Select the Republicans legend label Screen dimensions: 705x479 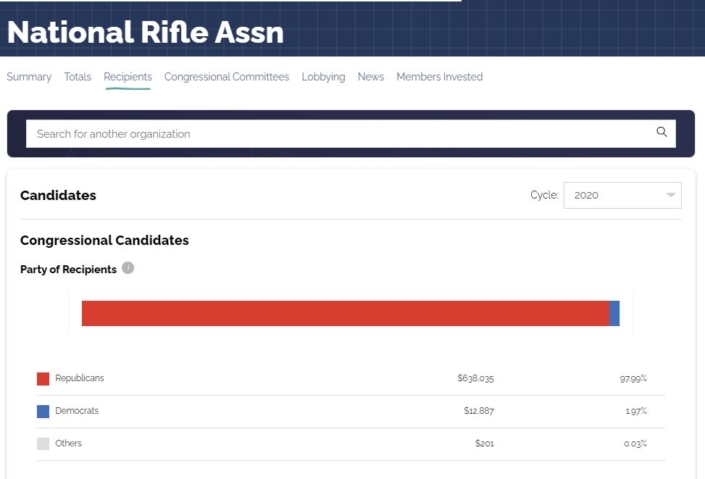79,379
